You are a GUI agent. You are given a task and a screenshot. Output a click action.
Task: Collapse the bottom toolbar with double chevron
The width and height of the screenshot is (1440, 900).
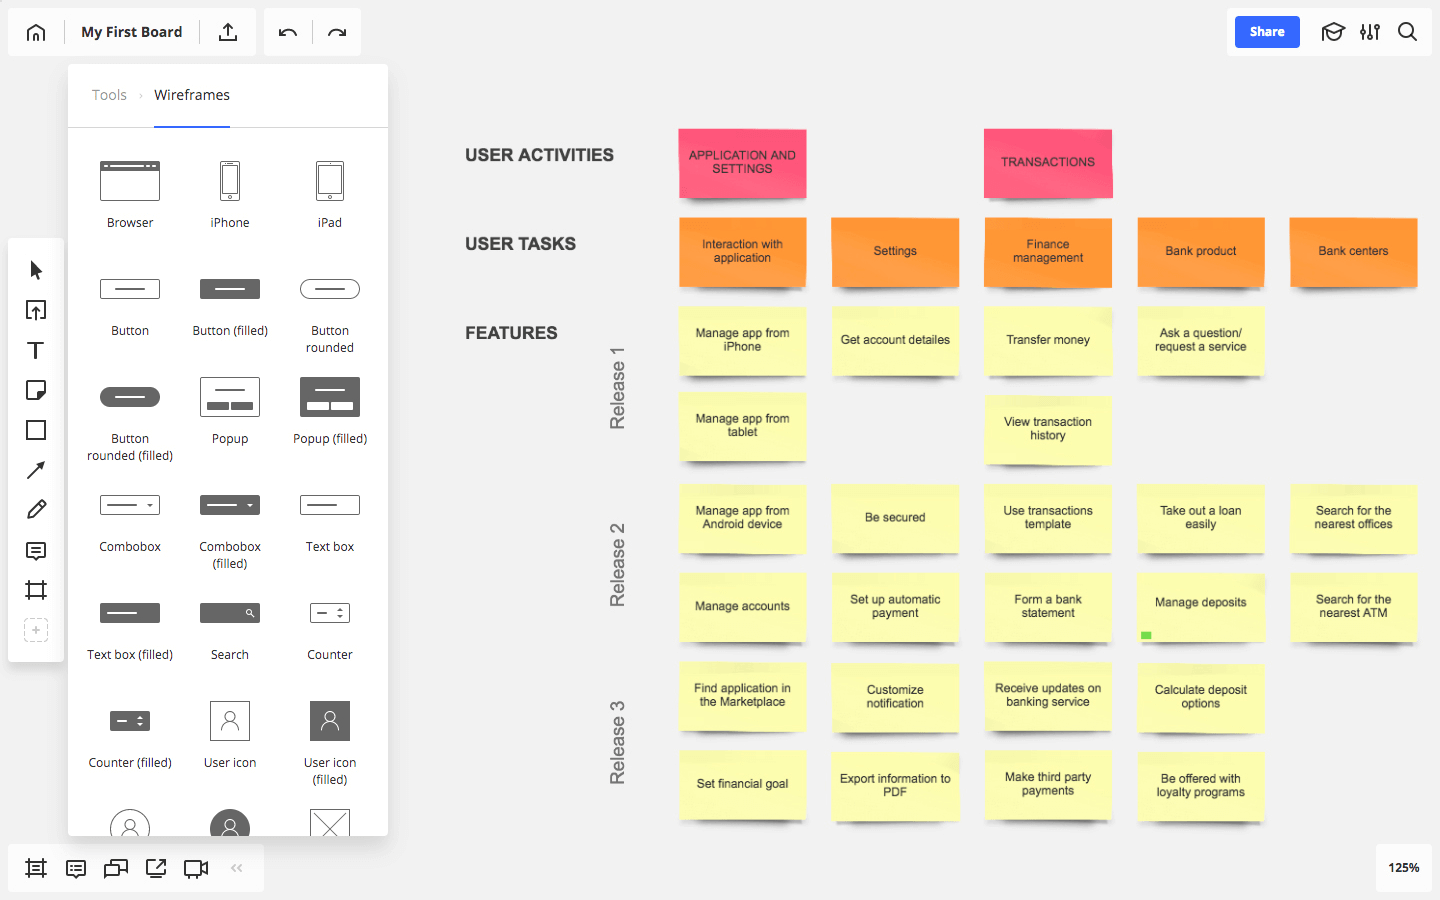237,868
